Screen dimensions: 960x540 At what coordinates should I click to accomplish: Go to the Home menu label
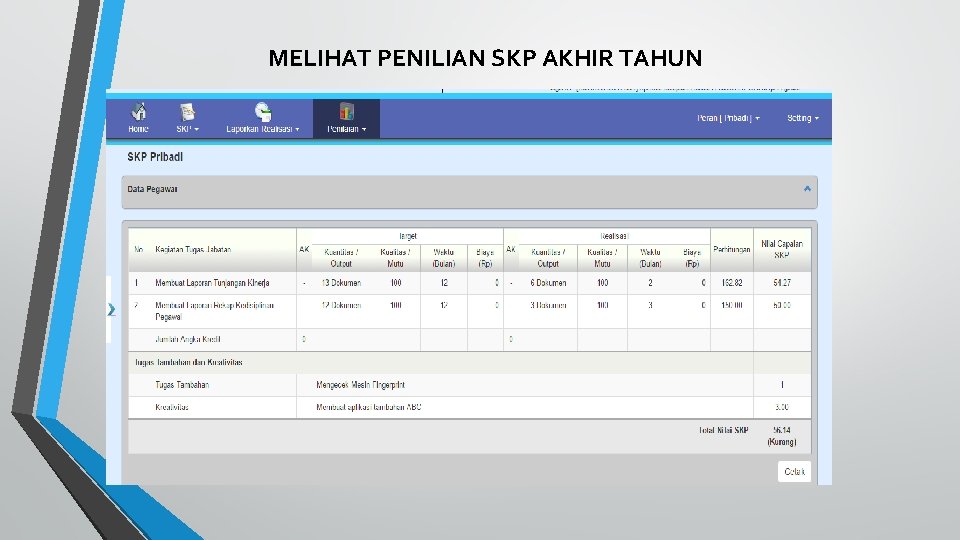pos(138,129)
